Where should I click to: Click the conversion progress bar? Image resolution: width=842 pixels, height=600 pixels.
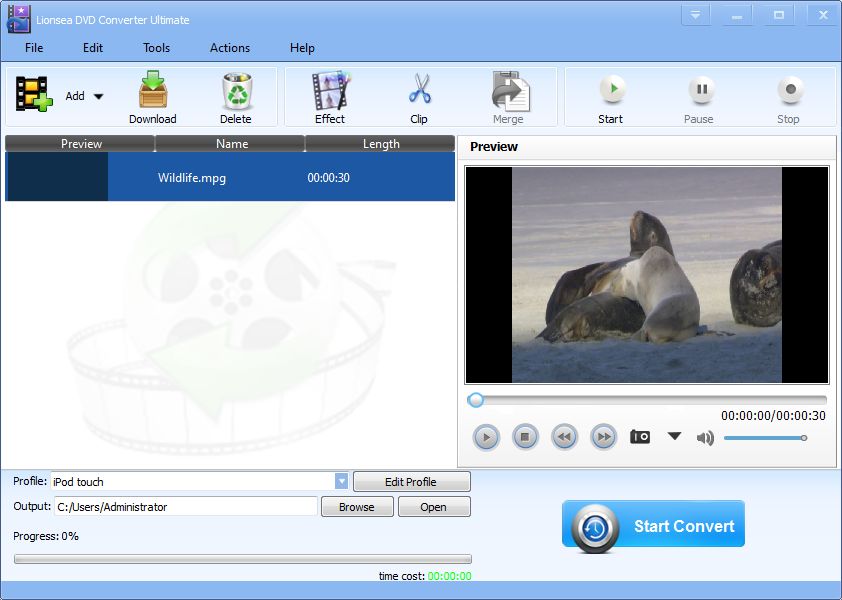pyautogui.click(x=243, y=559)
